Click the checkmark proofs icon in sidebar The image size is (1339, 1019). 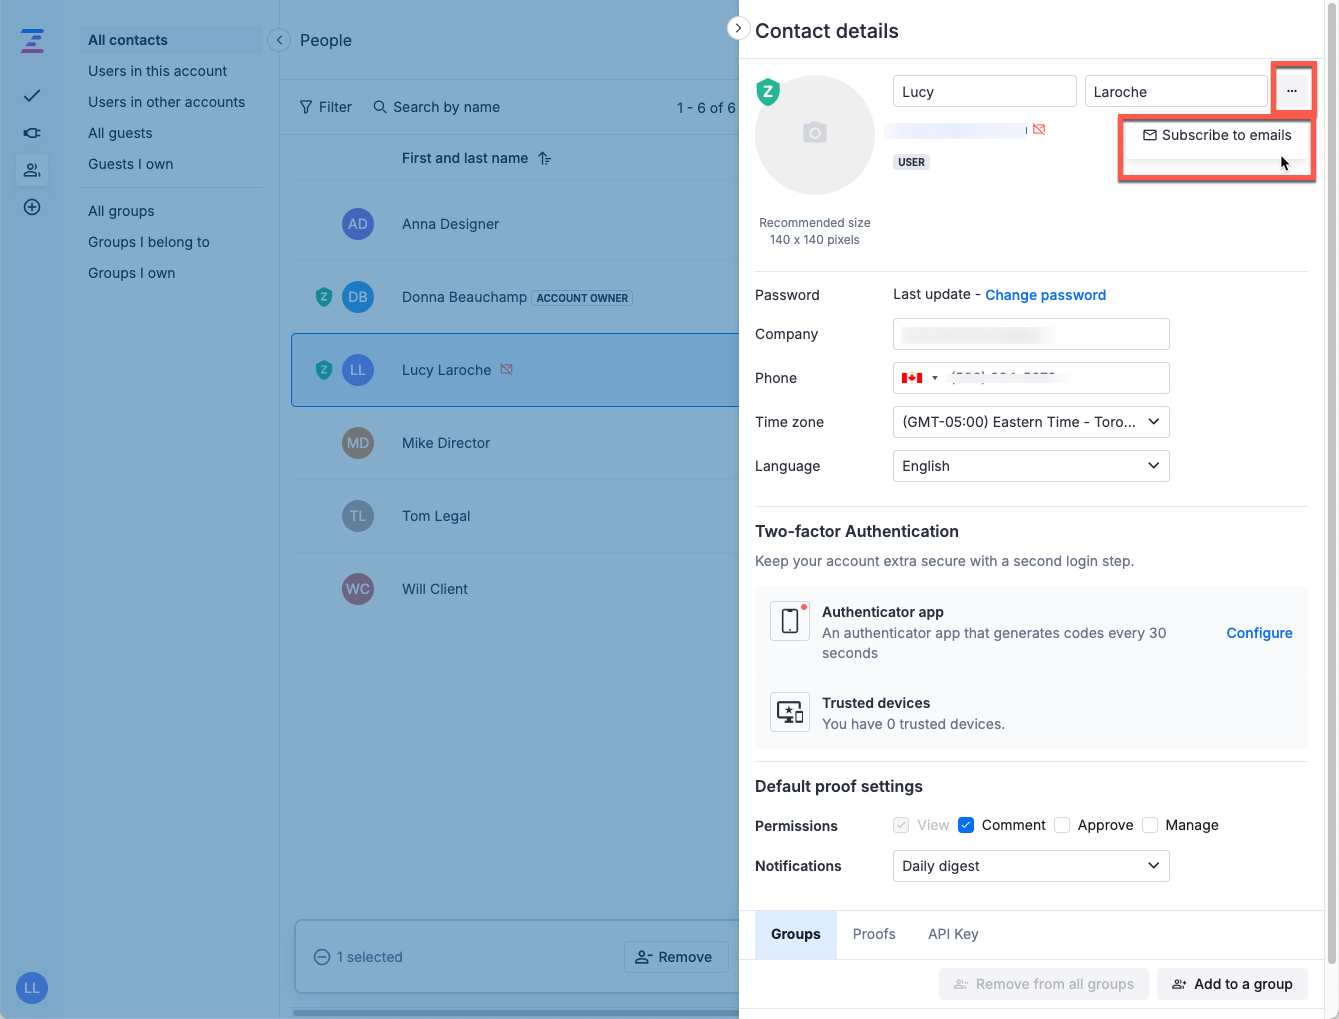(32, 96)
